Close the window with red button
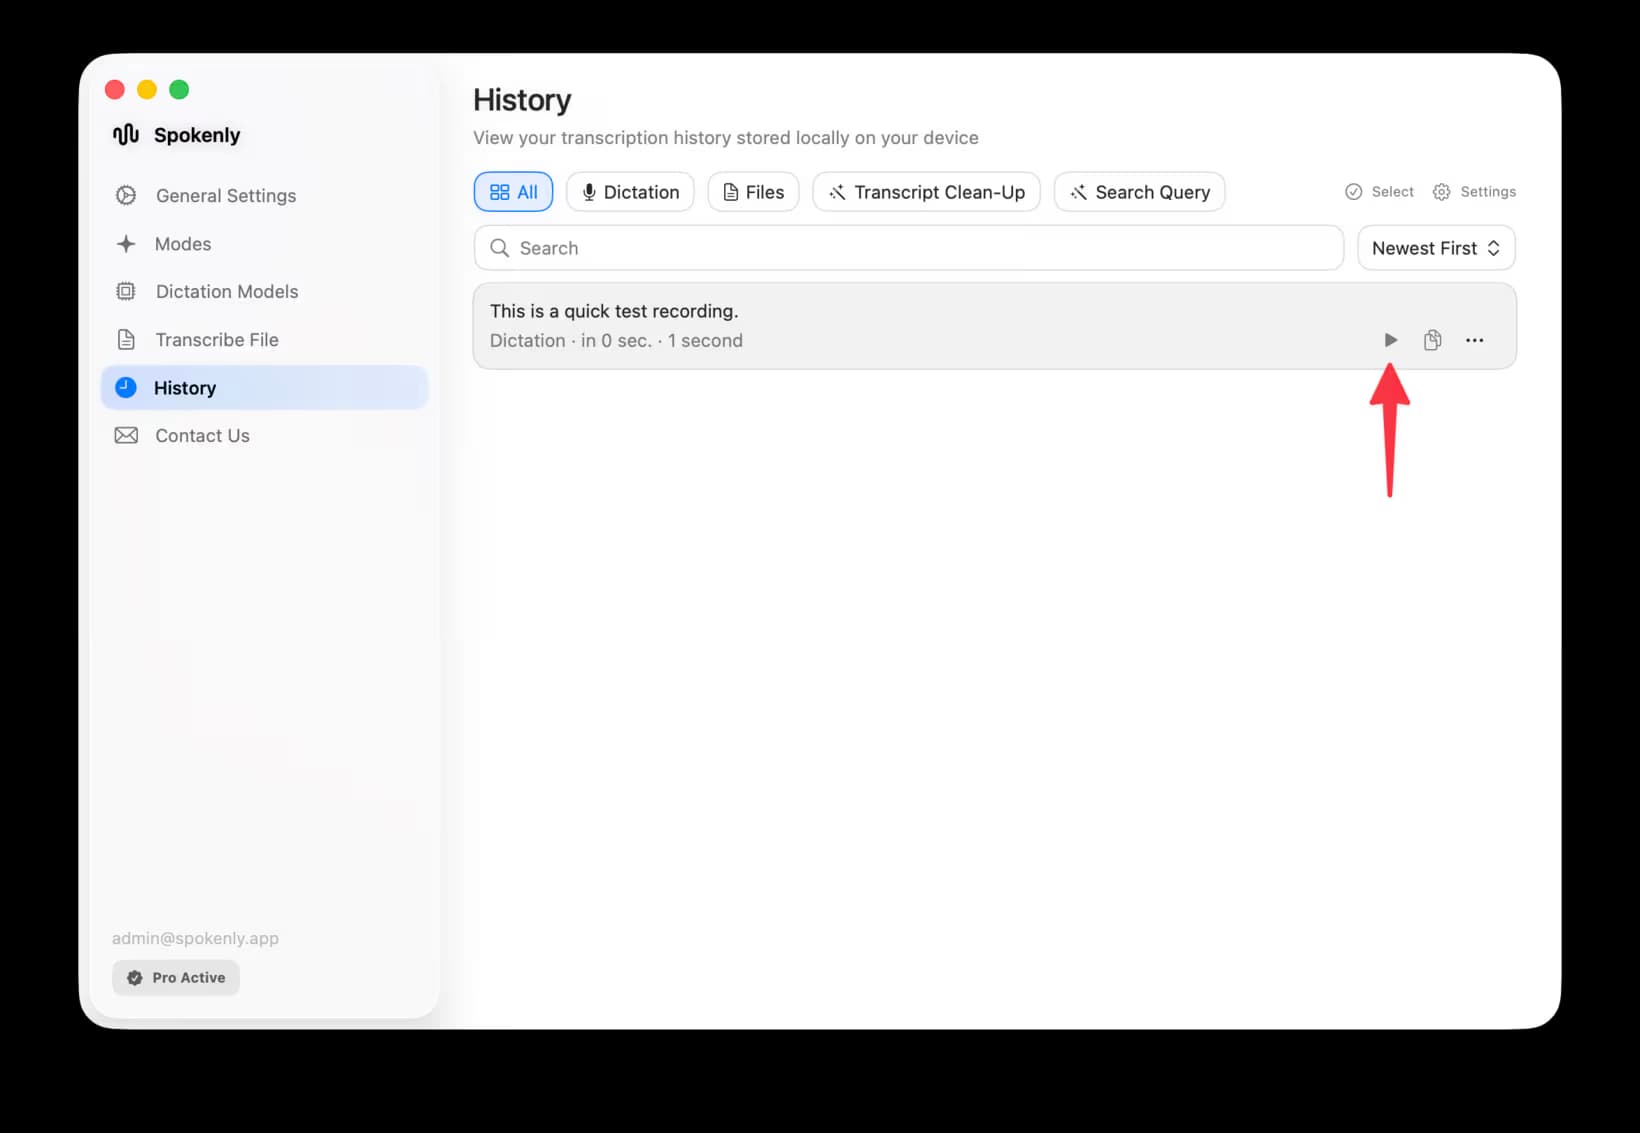1640x1133 pixels. click(x=115, y=90)
